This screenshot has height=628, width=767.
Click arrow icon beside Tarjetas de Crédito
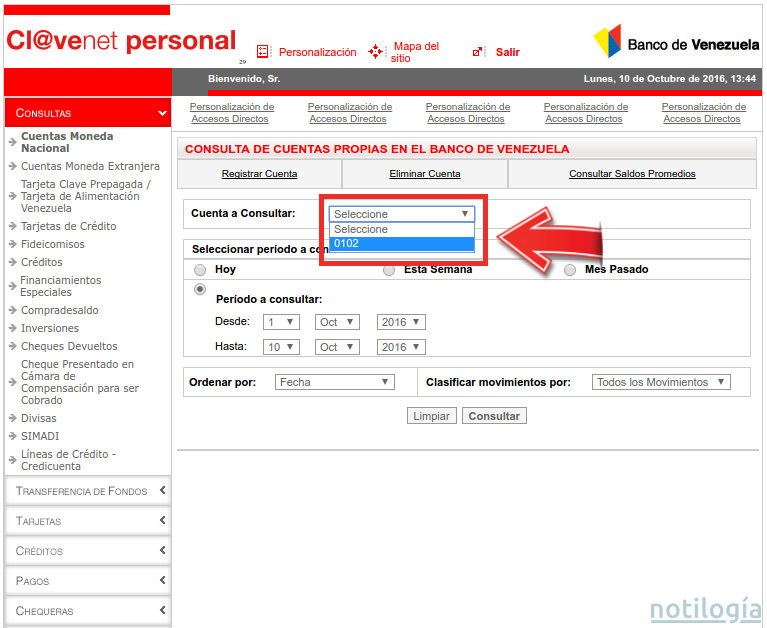coord(13,226)
